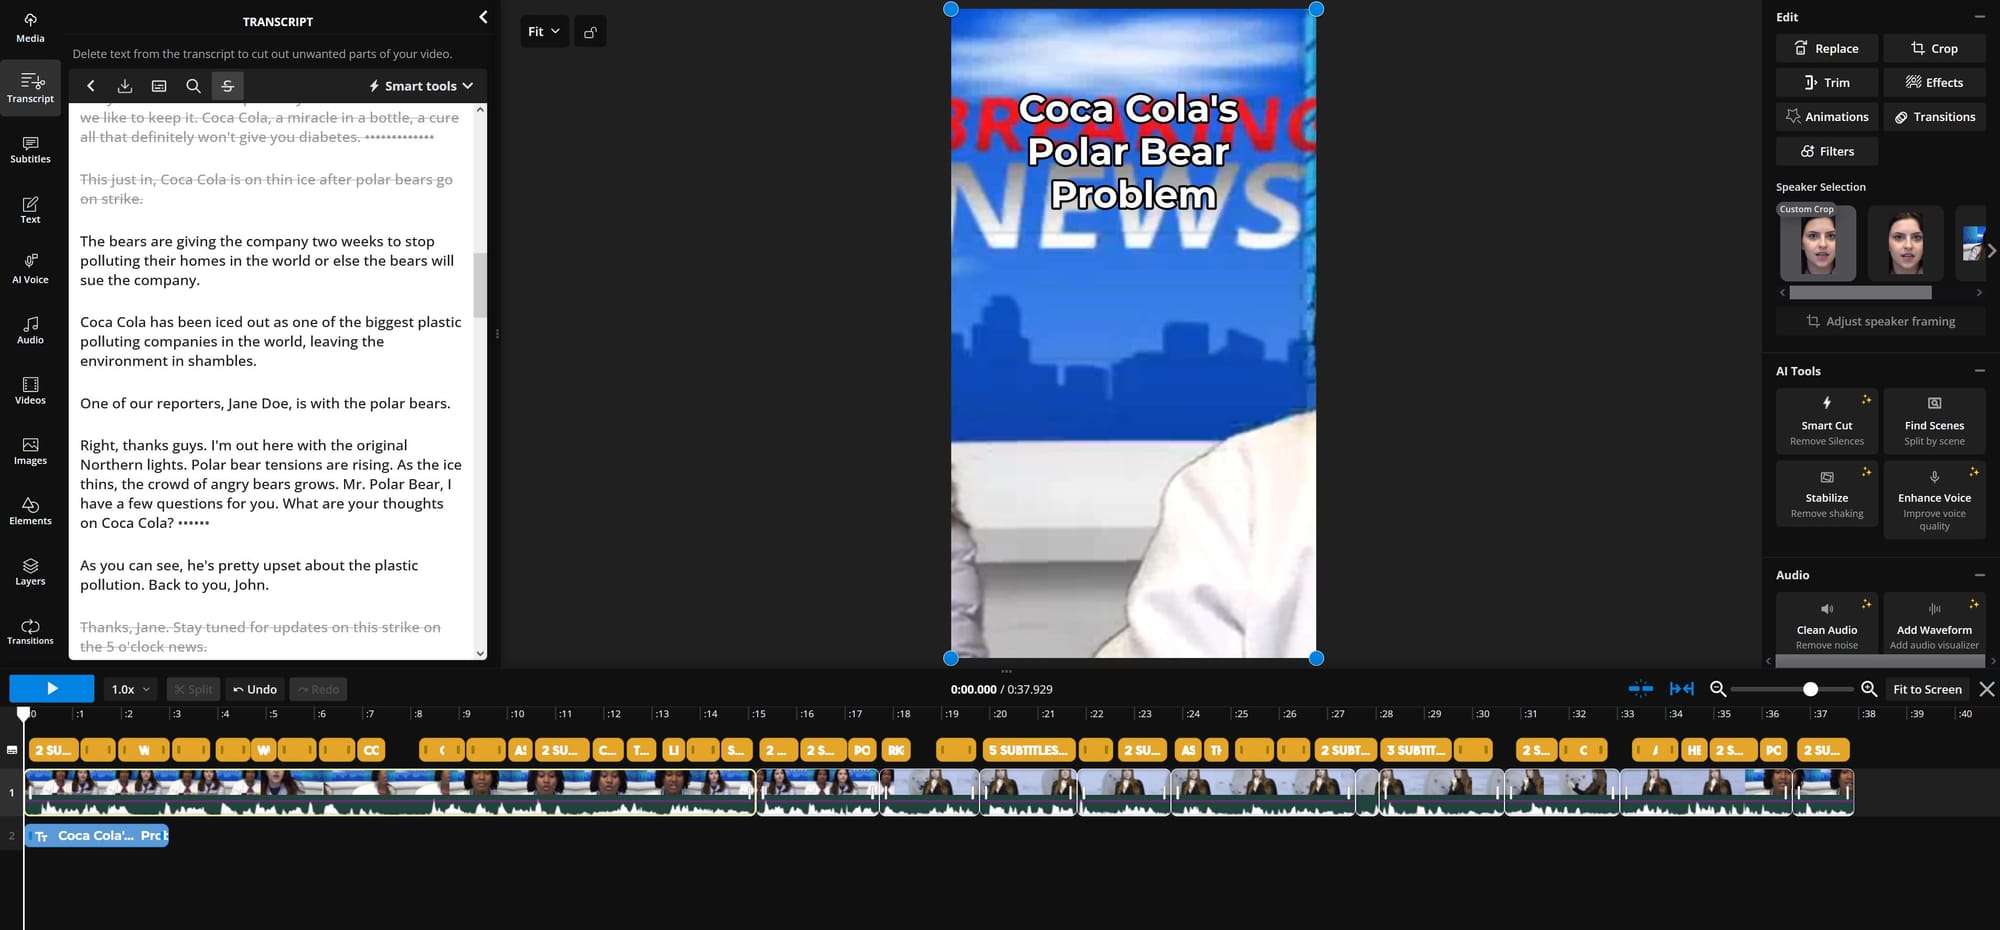Image resolution: width=2000 pixels, height=930 pixels.
Task: Open the Smart tools dropdown
Action: (x=421, y=86)
